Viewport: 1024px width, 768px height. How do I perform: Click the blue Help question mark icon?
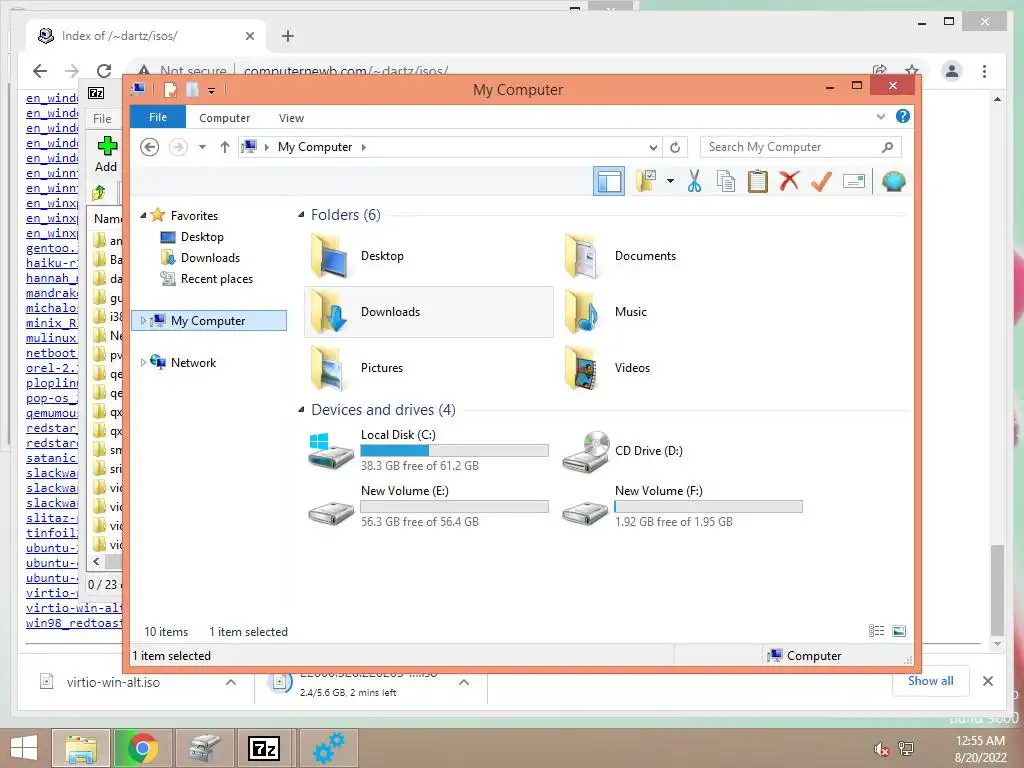pos(903,116)
